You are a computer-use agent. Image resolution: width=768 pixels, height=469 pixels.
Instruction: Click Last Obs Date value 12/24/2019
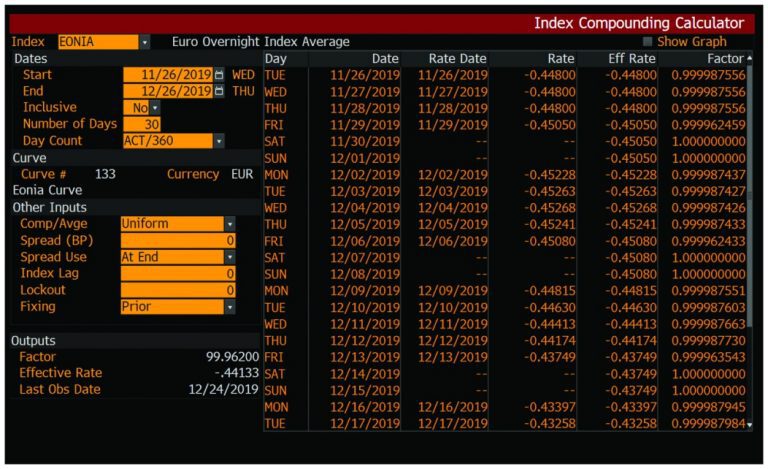(x=223, y=390)
